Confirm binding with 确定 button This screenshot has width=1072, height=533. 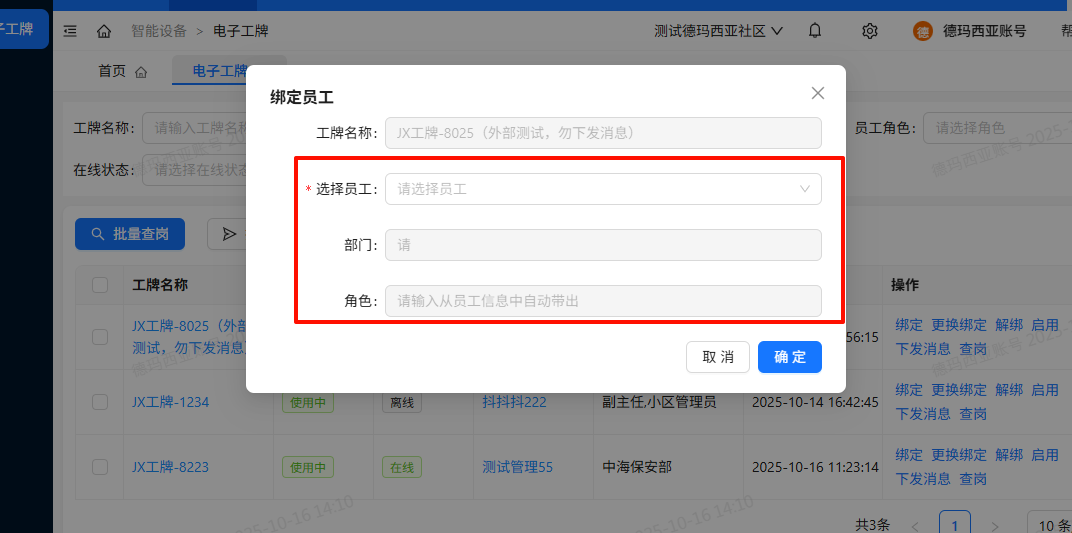tap(790, 357)
